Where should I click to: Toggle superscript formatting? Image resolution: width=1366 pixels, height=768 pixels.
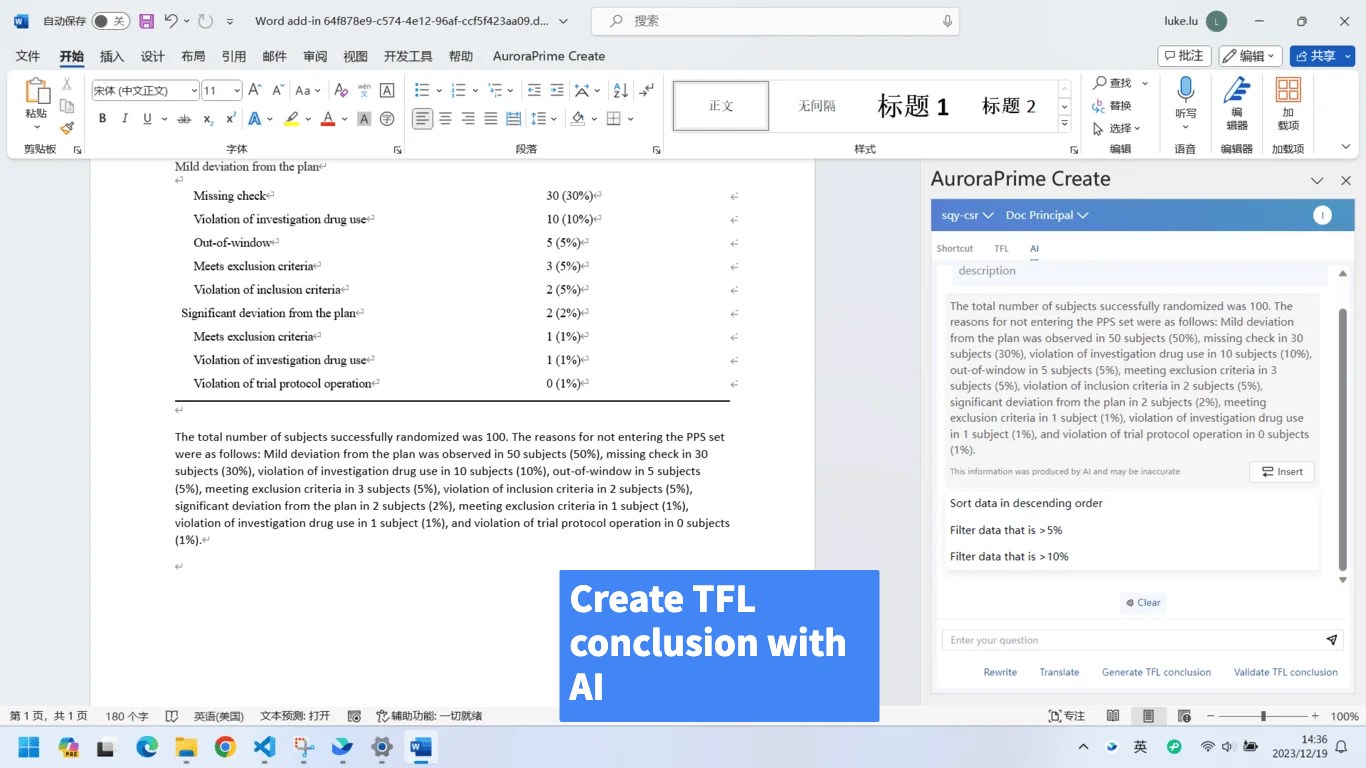231,119
